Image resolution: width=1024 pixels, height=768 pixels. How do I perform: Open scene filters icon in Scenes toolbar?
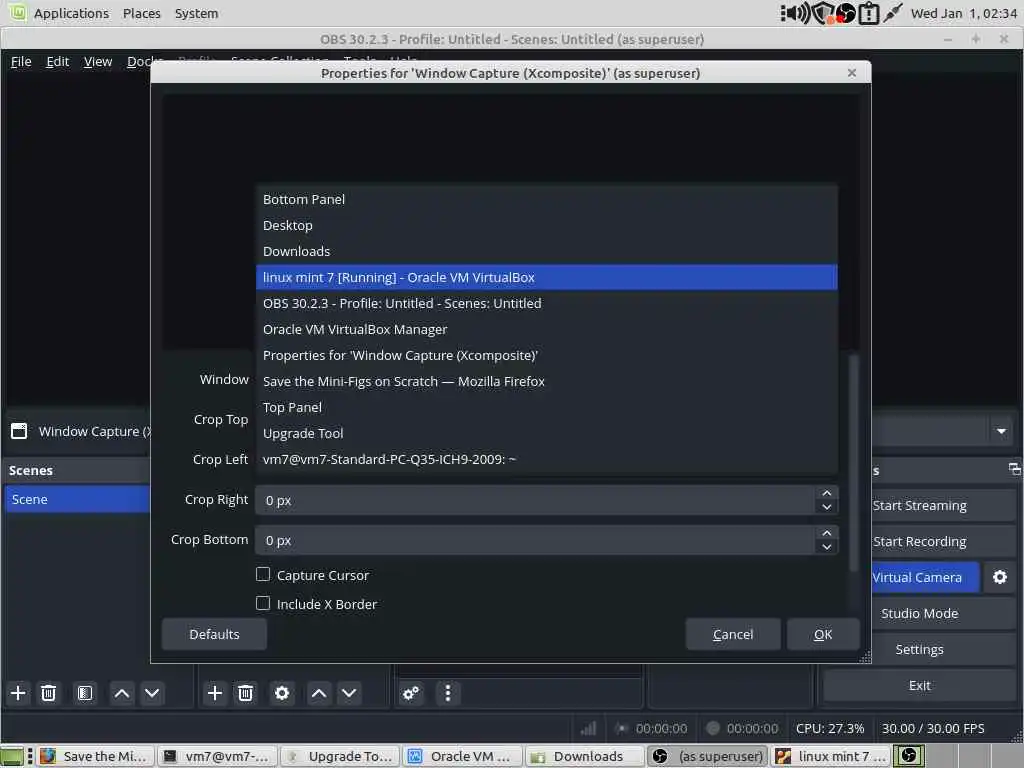click(x=85, y=693)
